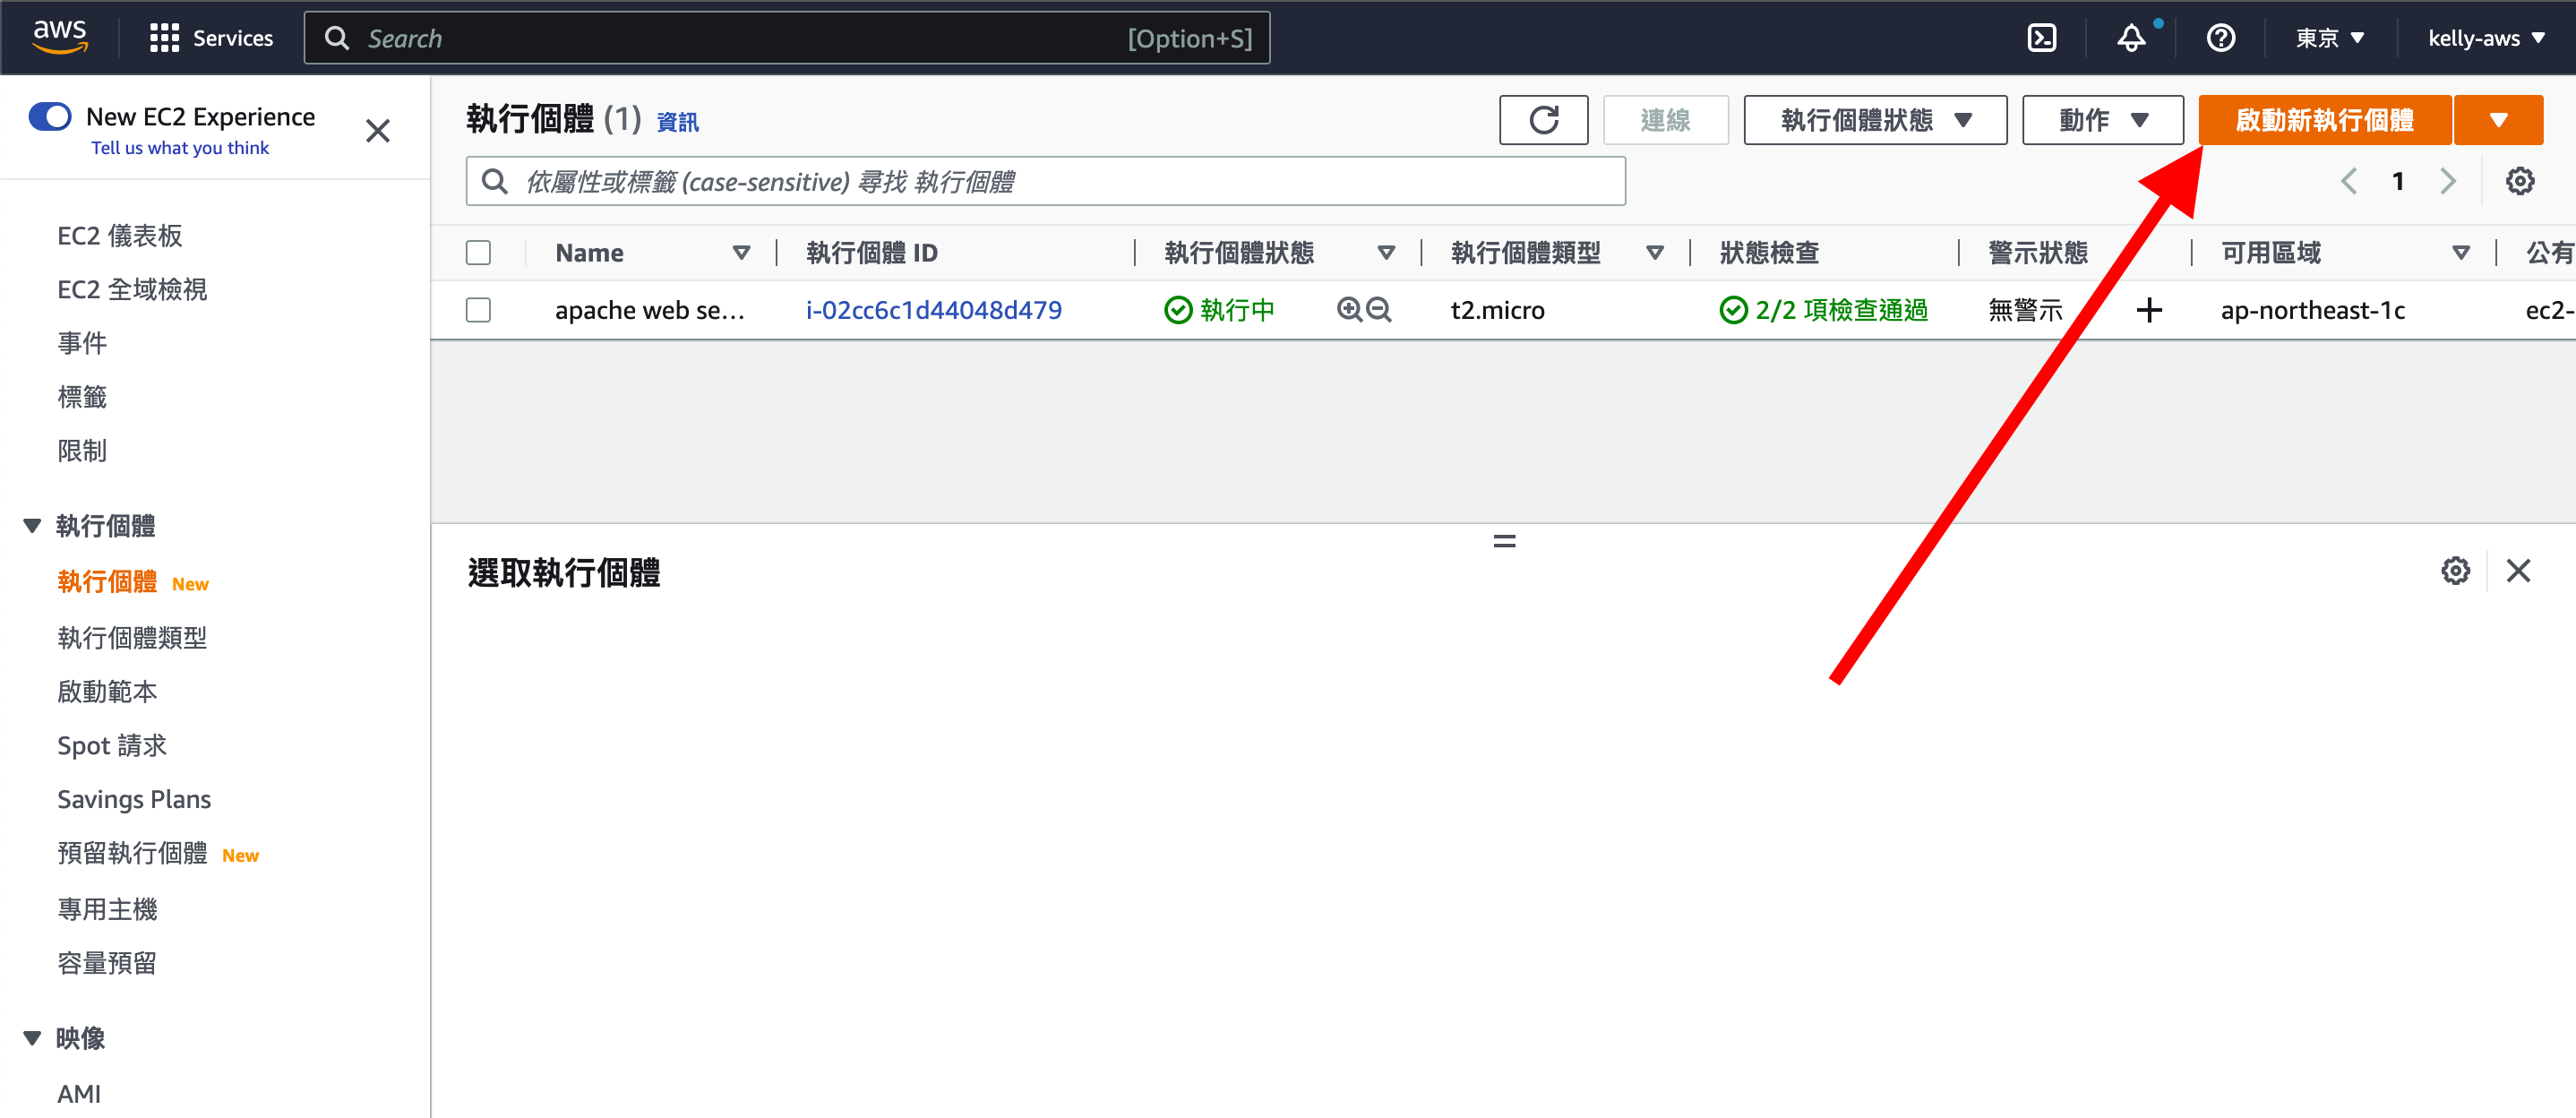2576x1118 pixels.
Task: Click the 執行個體 ID column header
Action: 872,253
